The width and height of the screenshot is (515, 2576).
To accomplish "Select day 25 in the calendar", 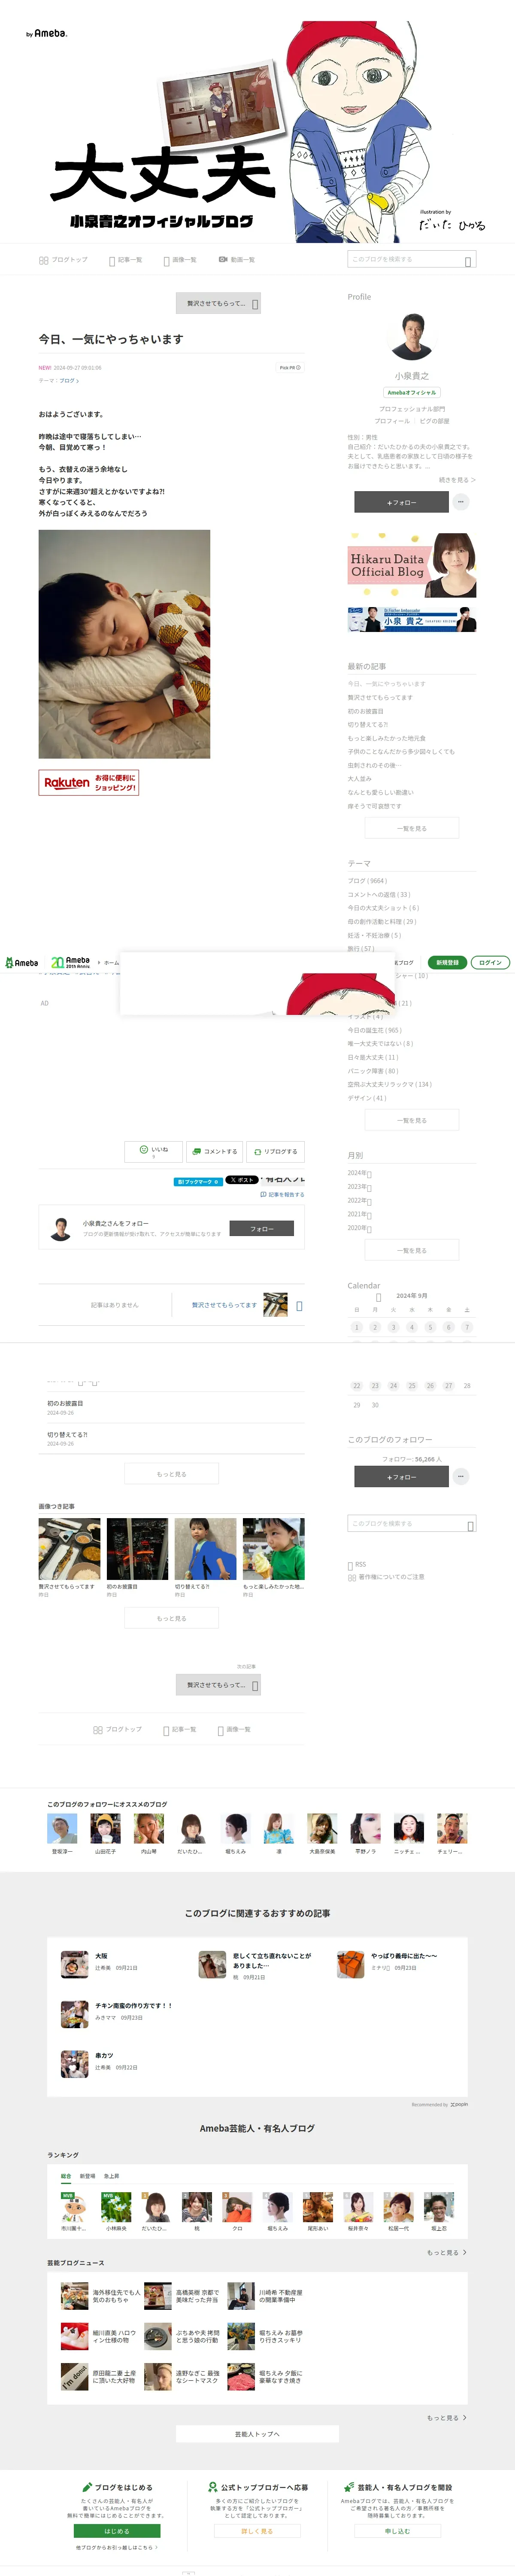I will pyautogui.click(x=411, y=1386).
